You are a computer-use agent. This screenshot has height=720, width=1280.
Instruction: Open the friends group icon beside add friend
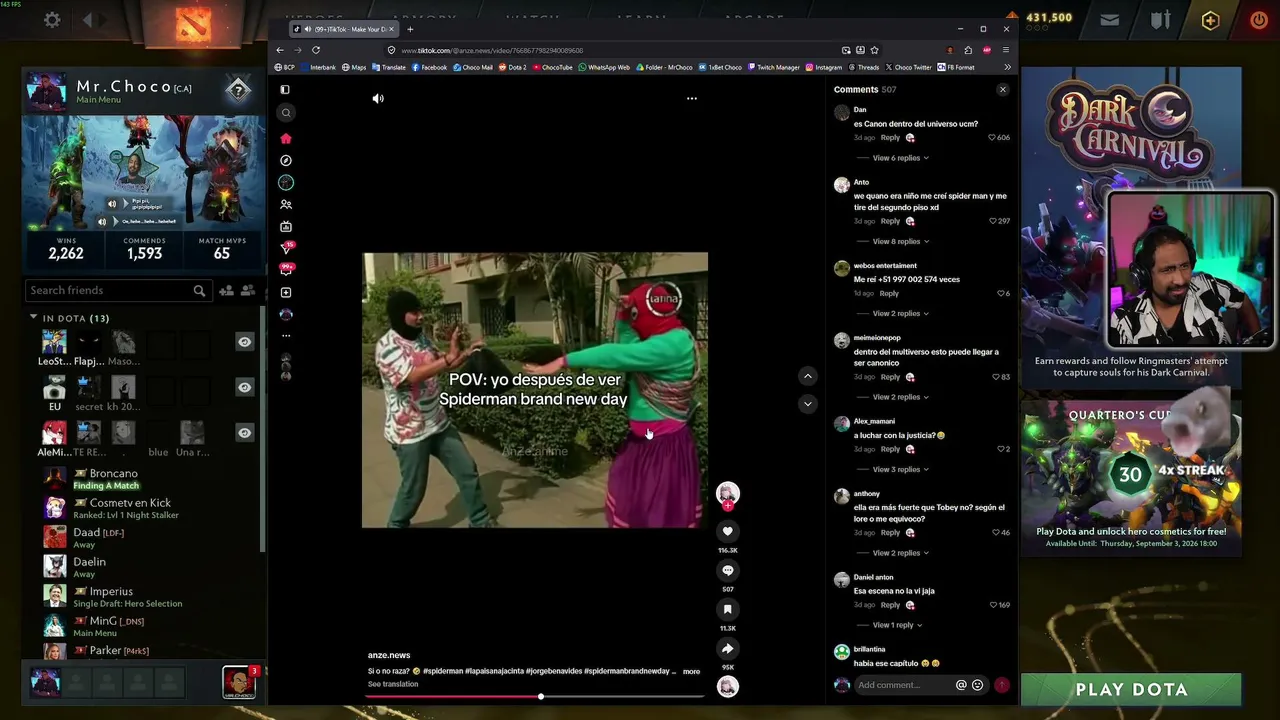pos(247,290)
